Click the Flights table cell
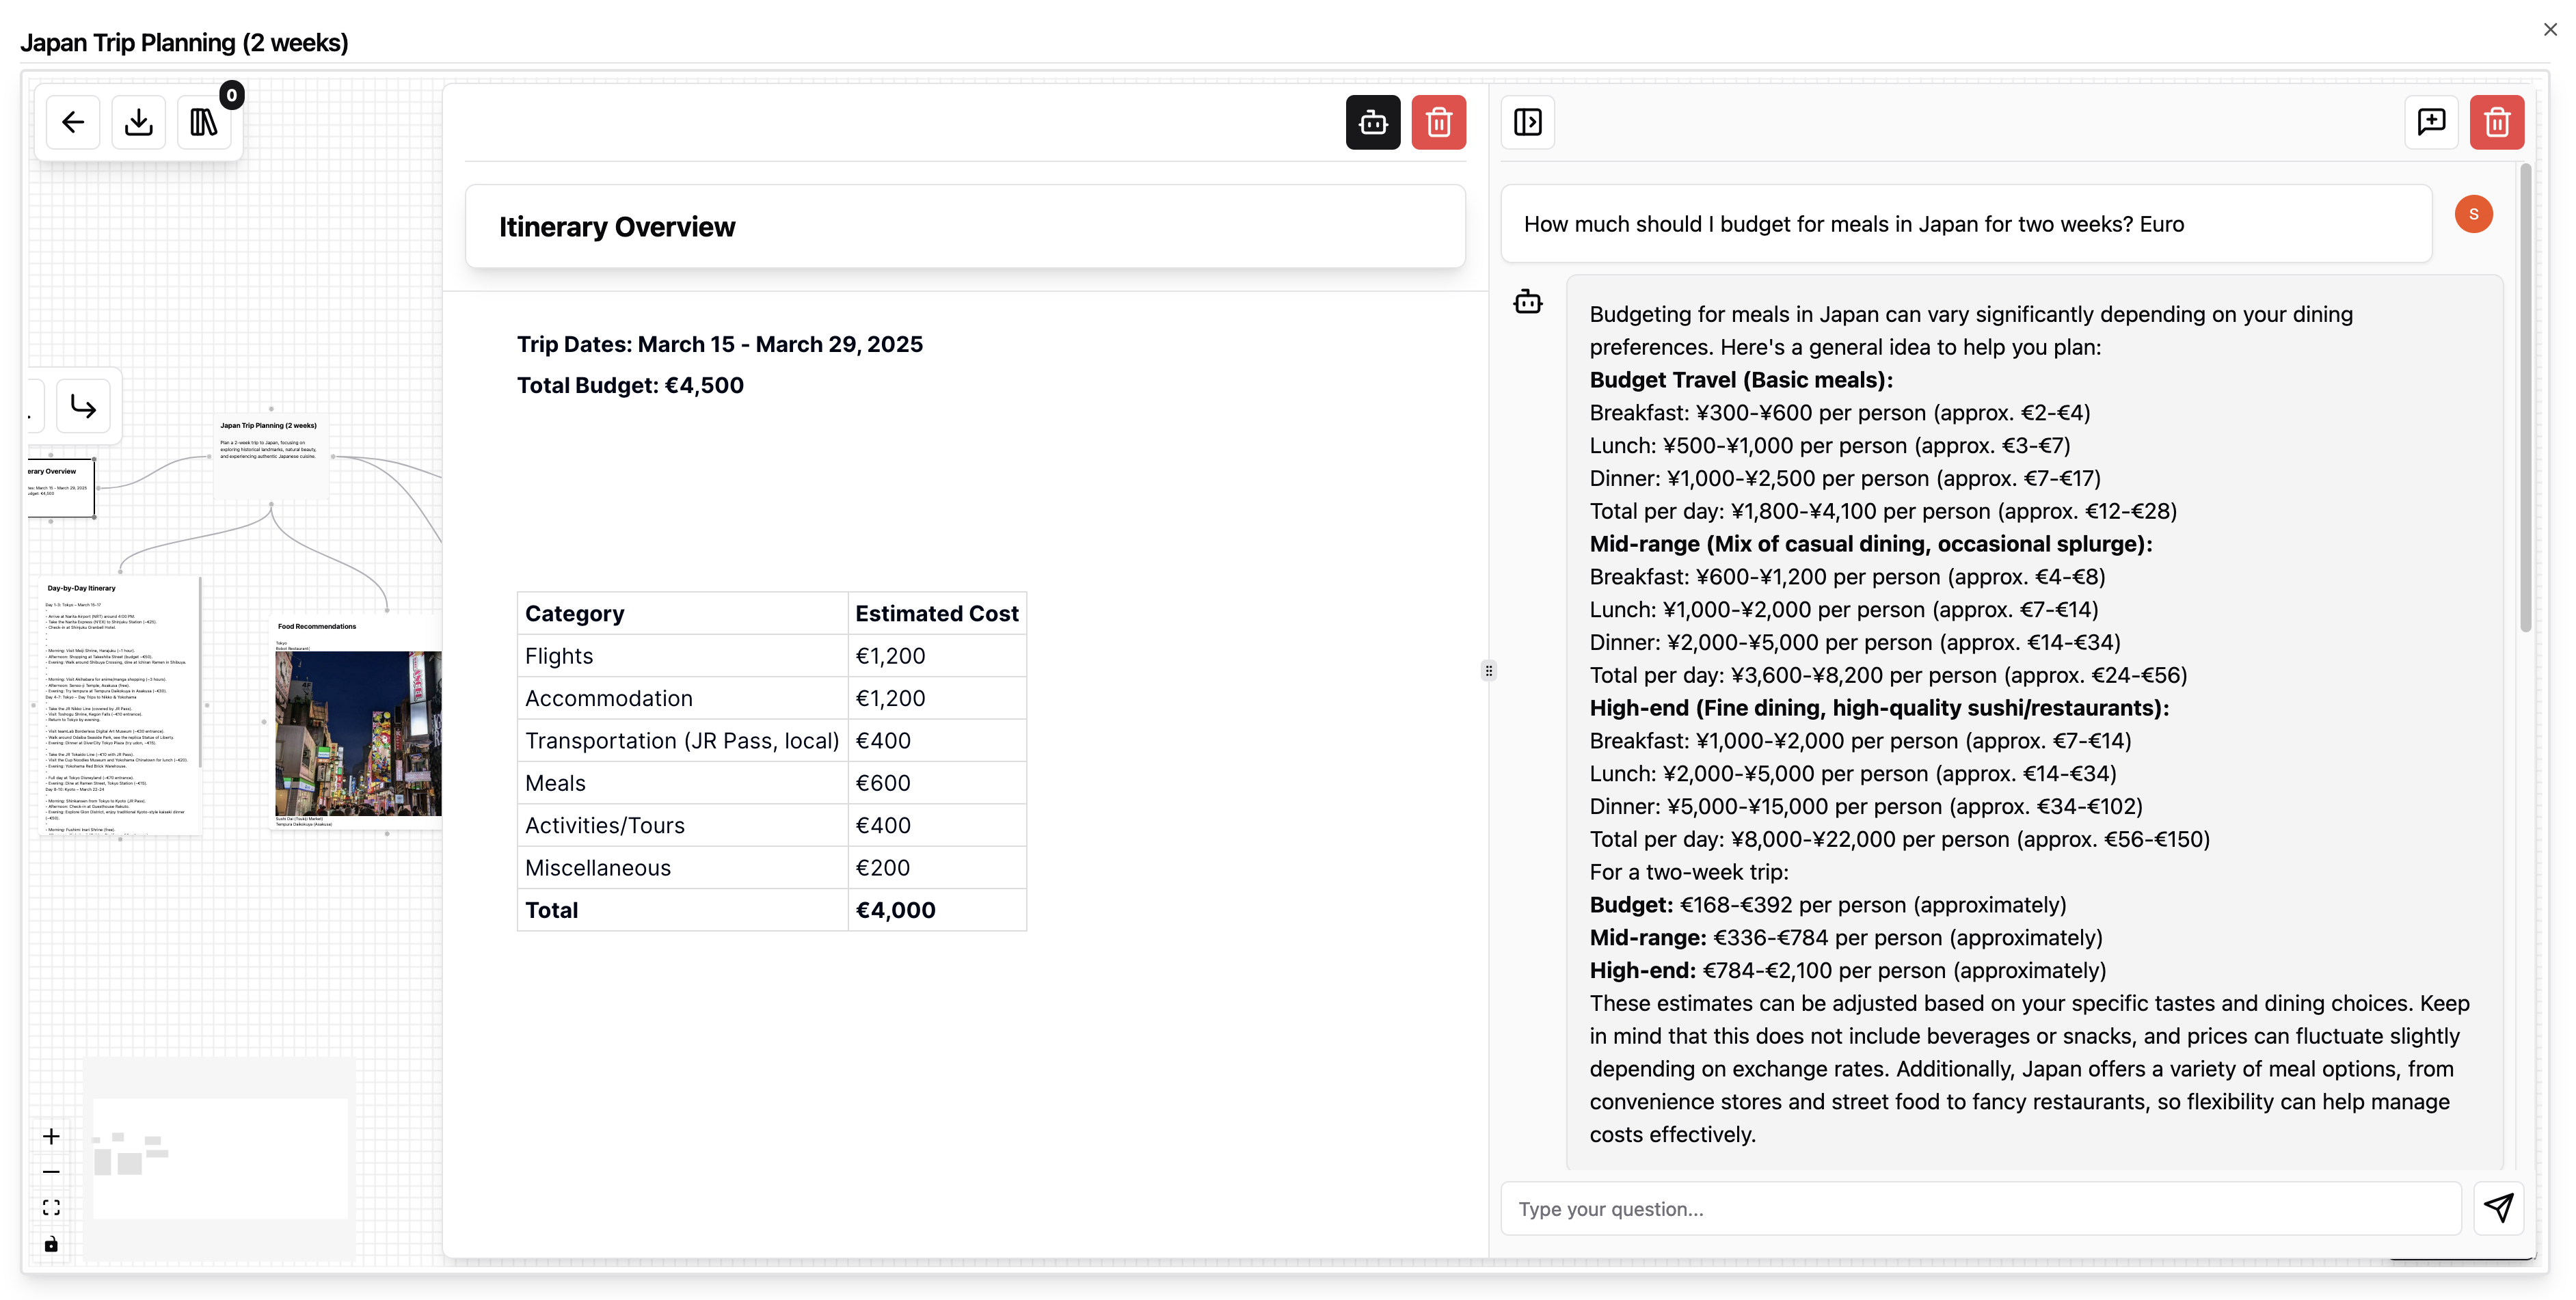The height and width of the screenshot is (1300, 2576). pyautogui.click(x=682, y=656)
